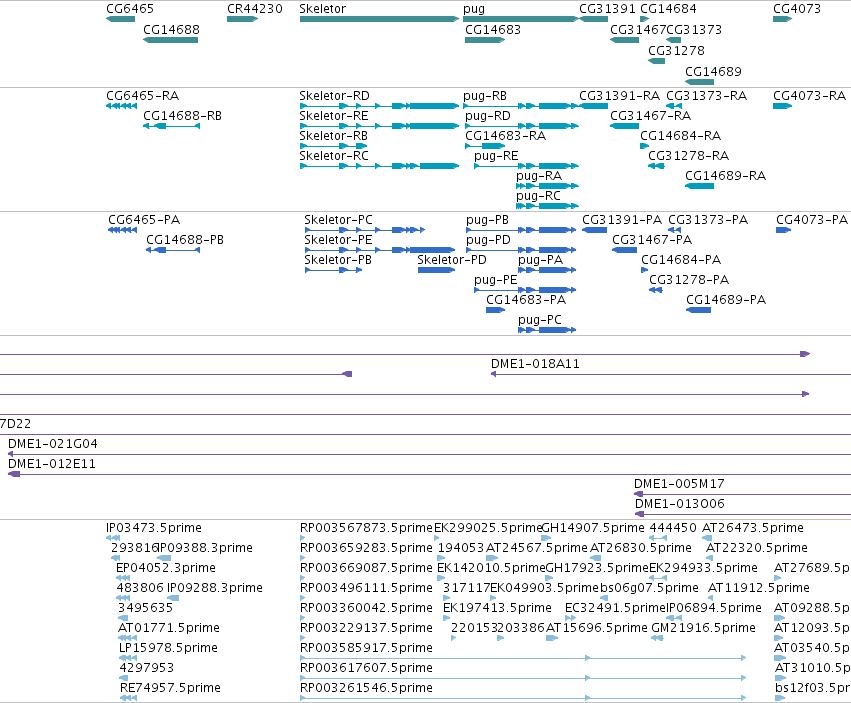Open protein pug-PD
851x703 pixels.
[488, 240]
